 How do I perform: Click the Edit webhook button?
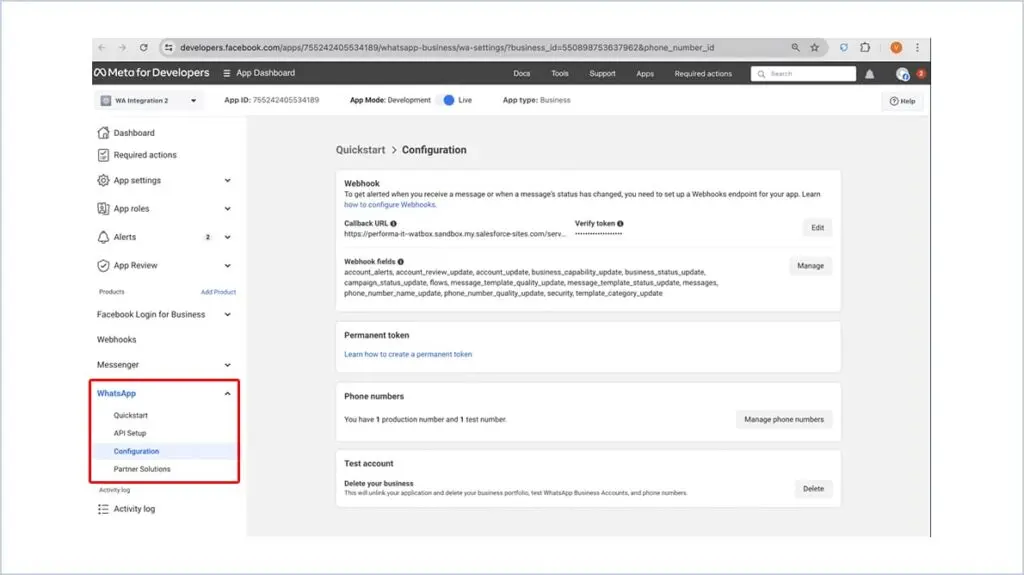(818, 227)
